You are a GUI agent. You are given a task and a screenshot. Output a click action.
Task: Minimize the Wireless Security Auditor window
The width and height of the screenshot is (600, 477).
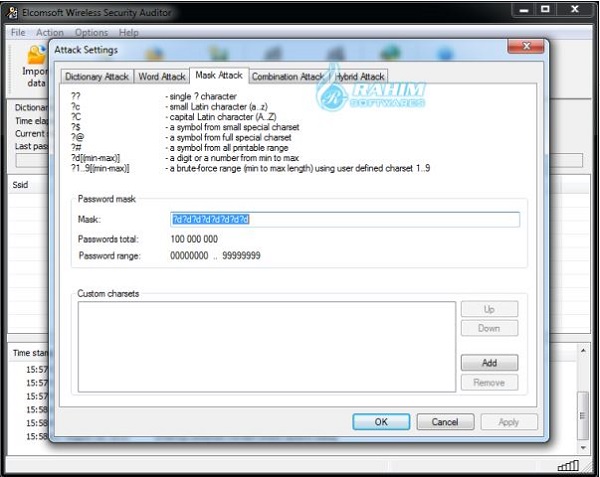[524, 10]
